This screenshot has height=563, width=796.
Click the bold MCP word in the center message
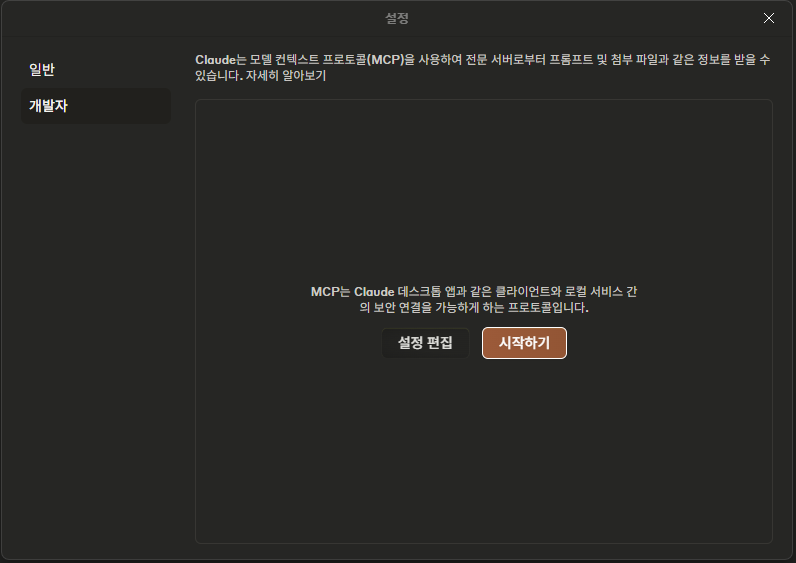[x=325, y=292]
